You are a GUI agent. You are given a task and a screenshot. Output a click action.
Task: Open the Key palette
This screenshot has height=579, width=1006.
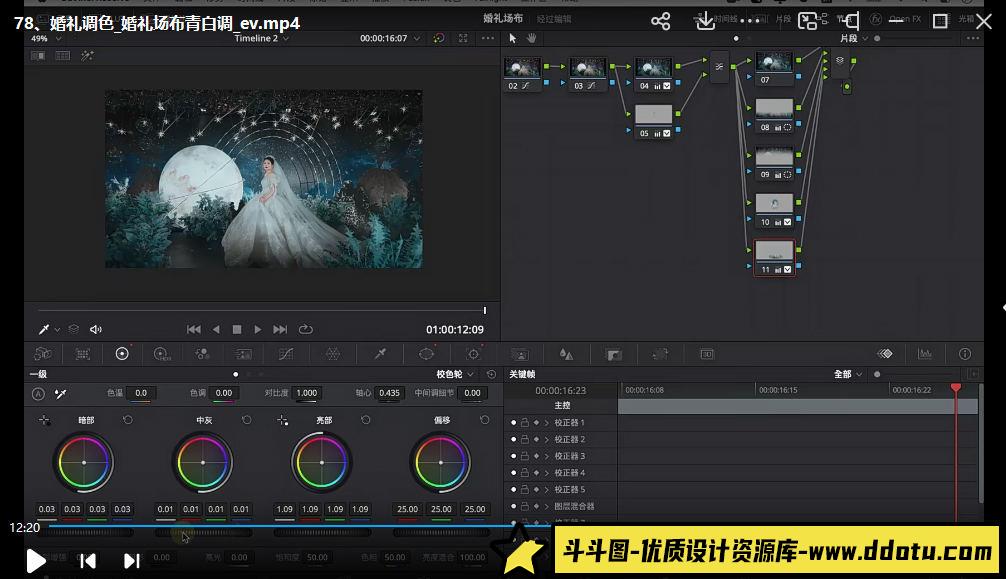click(x=614, y=354)
